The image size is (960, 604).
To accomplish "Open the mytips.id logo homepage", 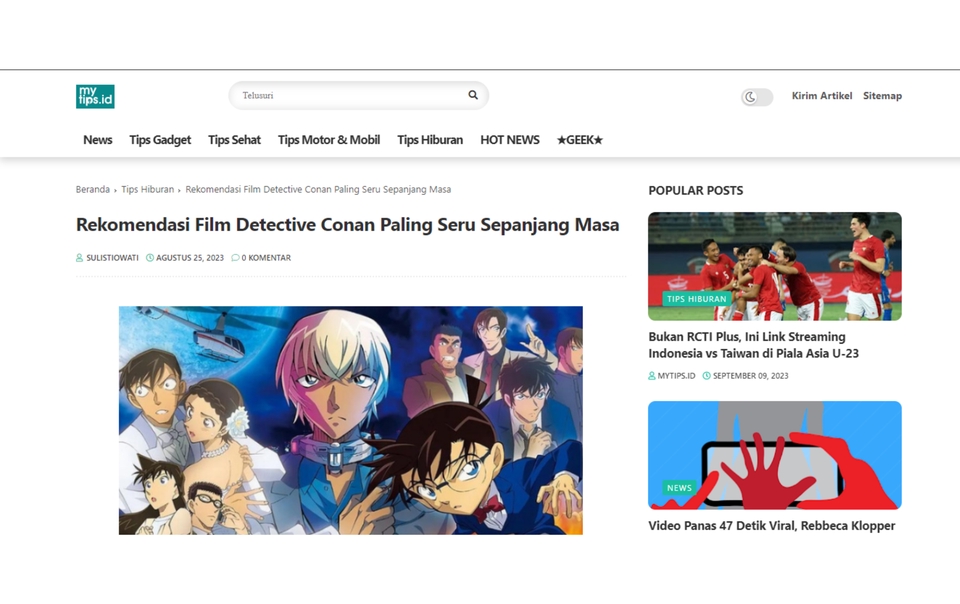I will pyautogui.click(x=95, y=96).
